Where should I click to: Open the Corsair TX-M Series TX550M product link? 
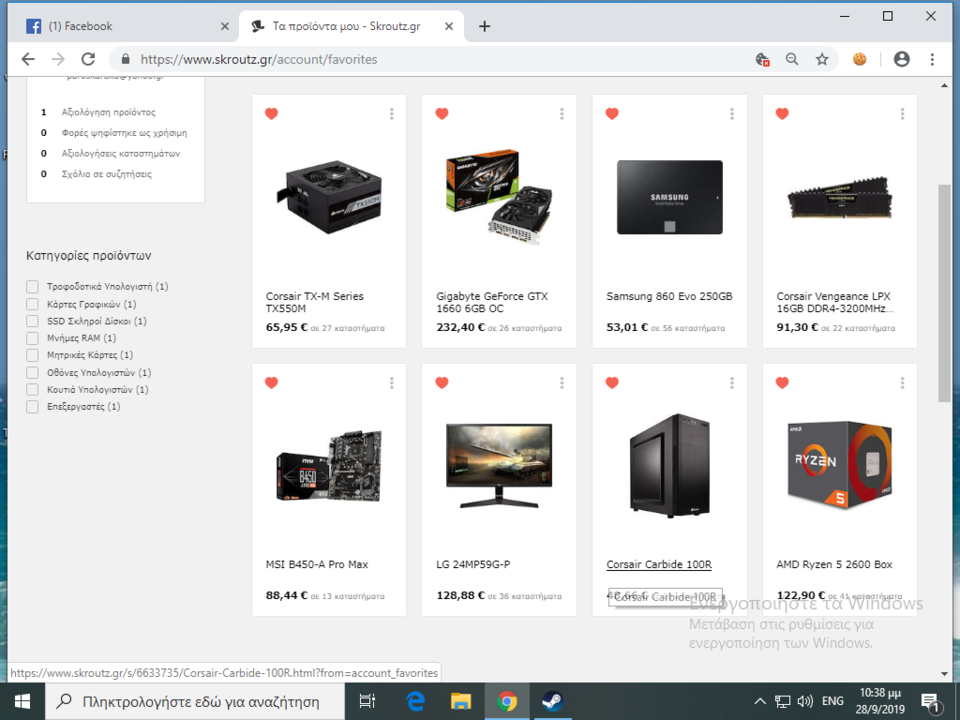tap(314, 302)
